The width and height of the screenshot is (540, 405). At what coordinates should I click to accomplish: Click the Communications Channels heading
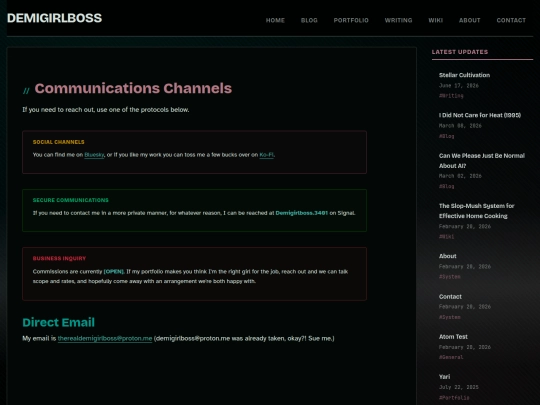click(133, 89)
